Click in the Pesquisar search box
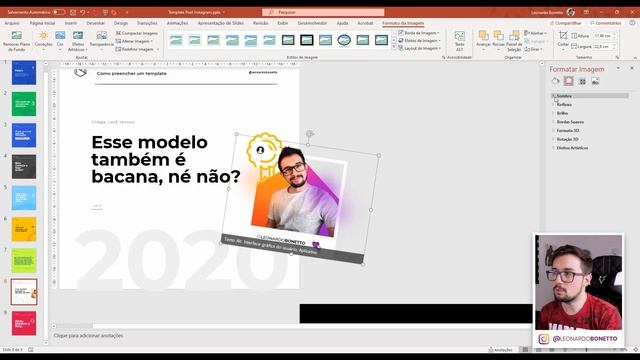 (323, 12)
